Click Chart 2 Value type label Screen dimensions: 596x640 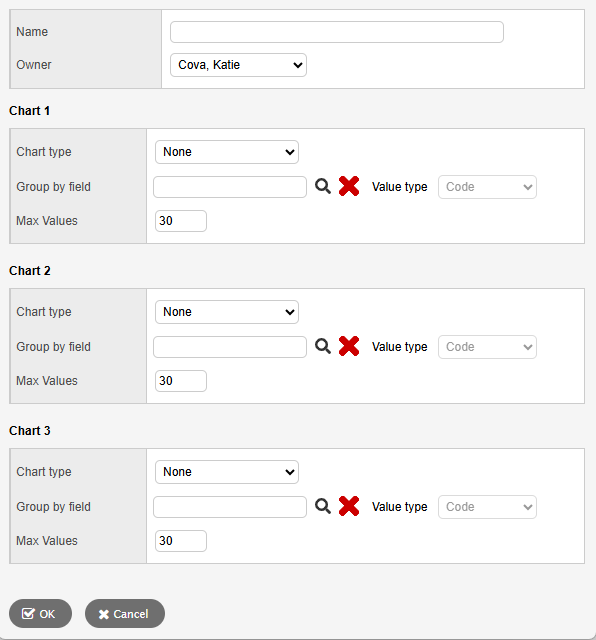[x=400, y=347]
